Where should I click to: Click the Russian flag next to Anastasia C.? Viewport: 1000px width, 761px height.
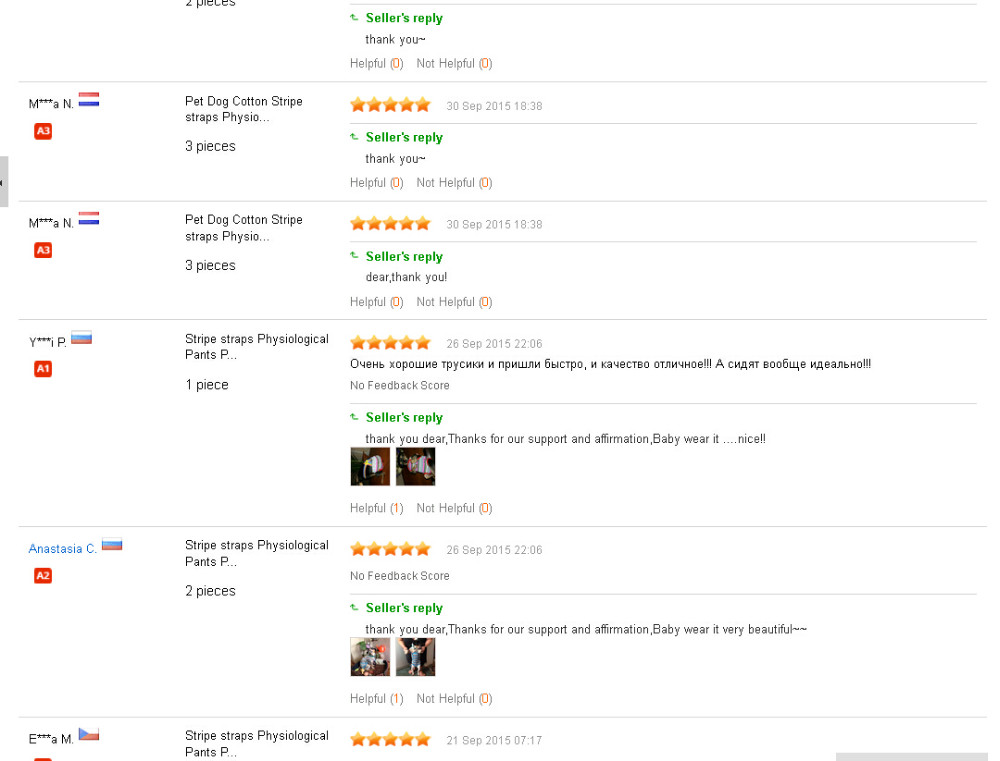(x=112, y=545)
